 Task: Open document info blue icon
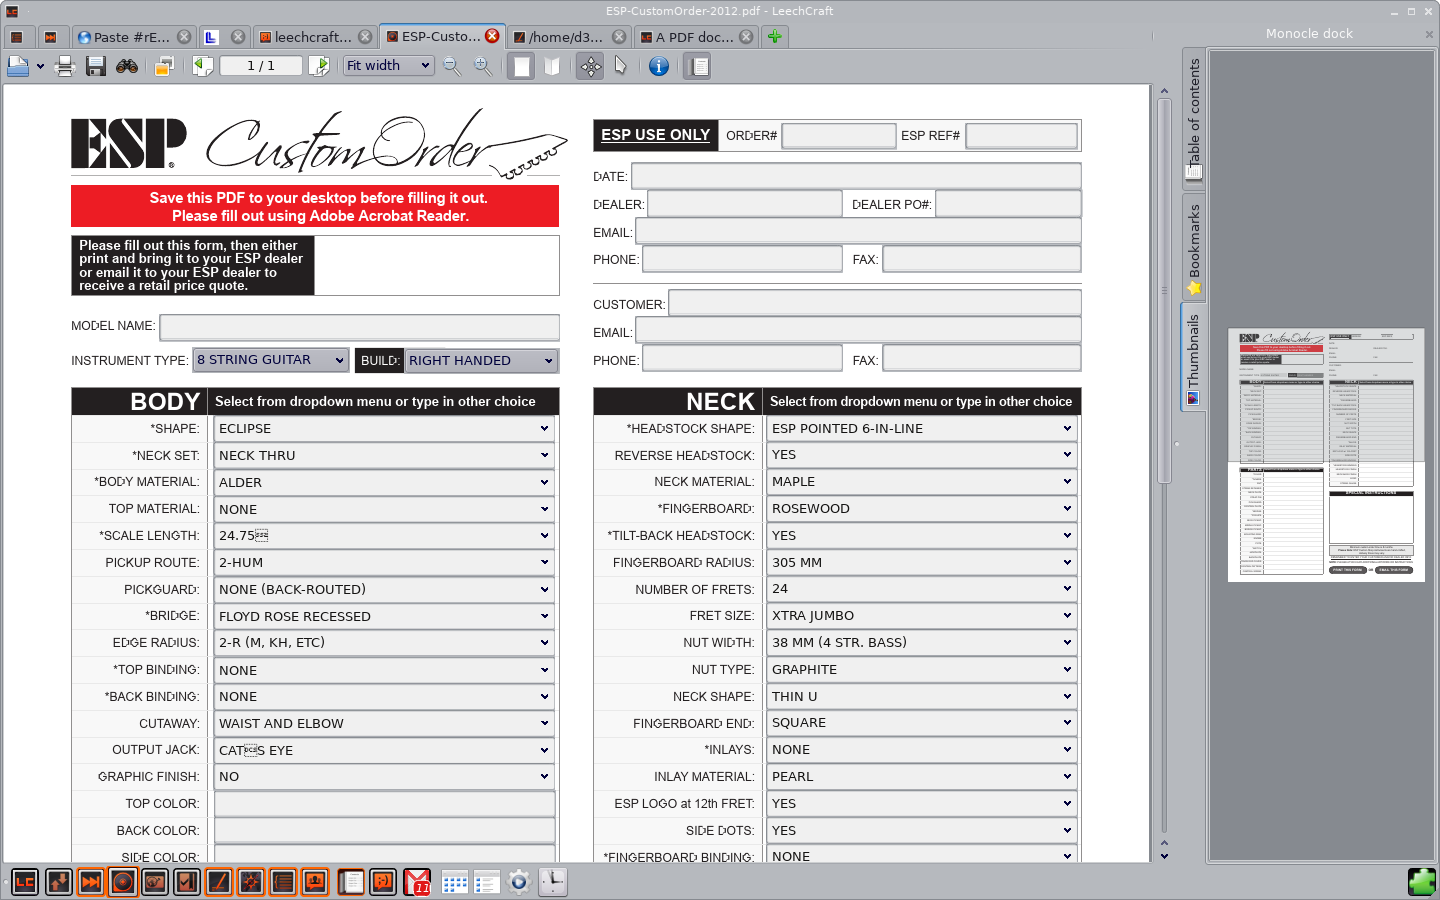coord(658,66)
